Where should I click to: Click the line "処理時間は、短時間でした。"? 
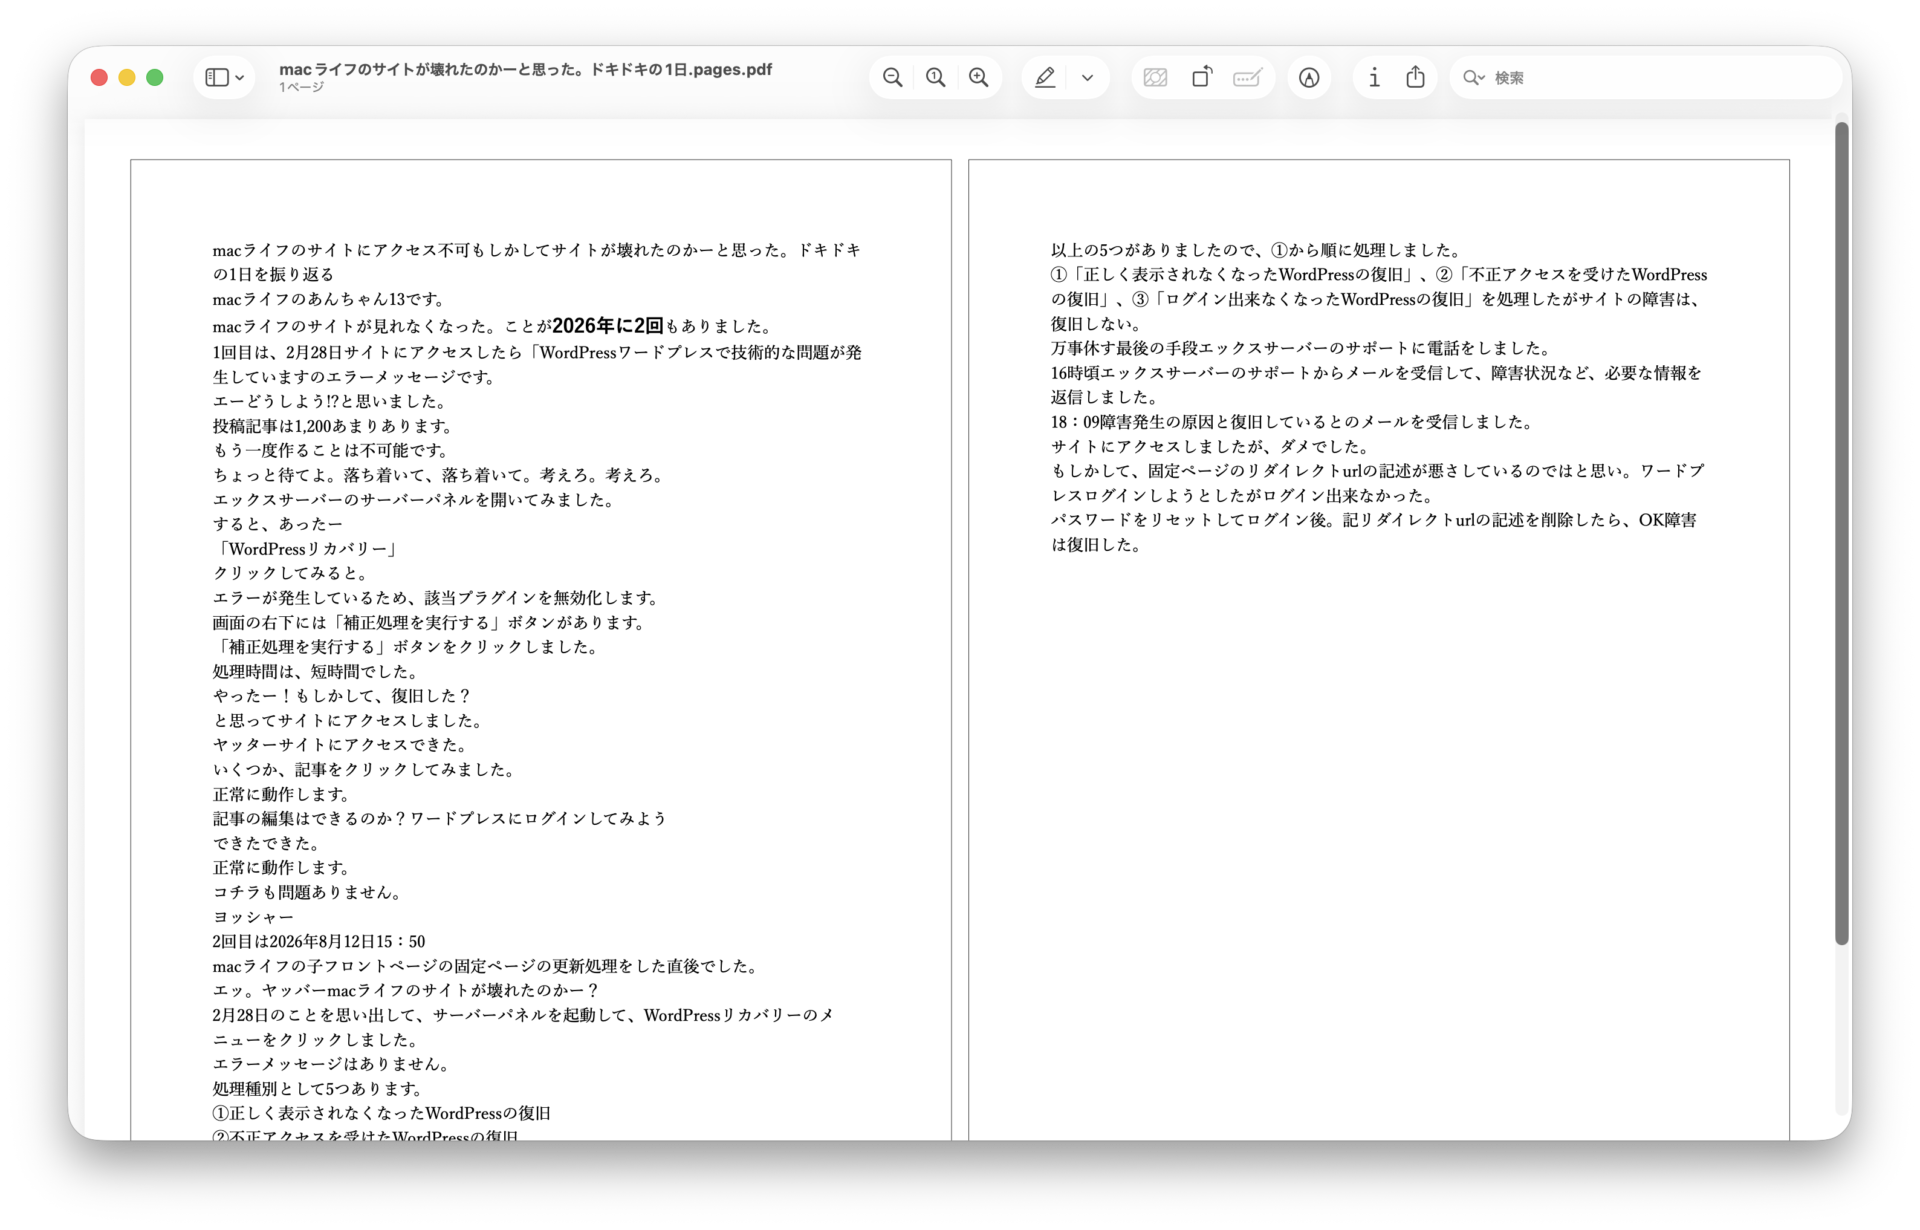(316, 671)
